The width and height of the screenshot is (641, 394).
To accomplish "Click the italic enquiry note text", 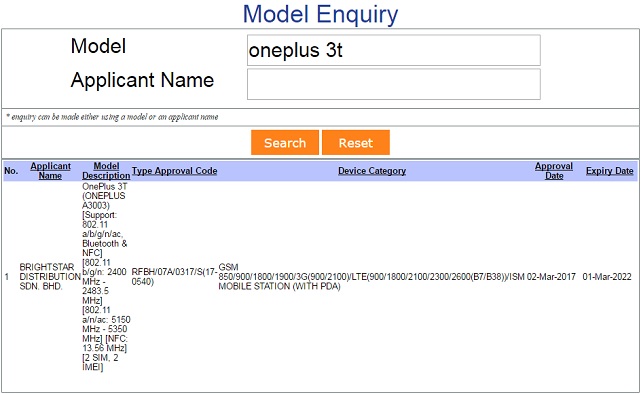I will click(x=112, y=117).
